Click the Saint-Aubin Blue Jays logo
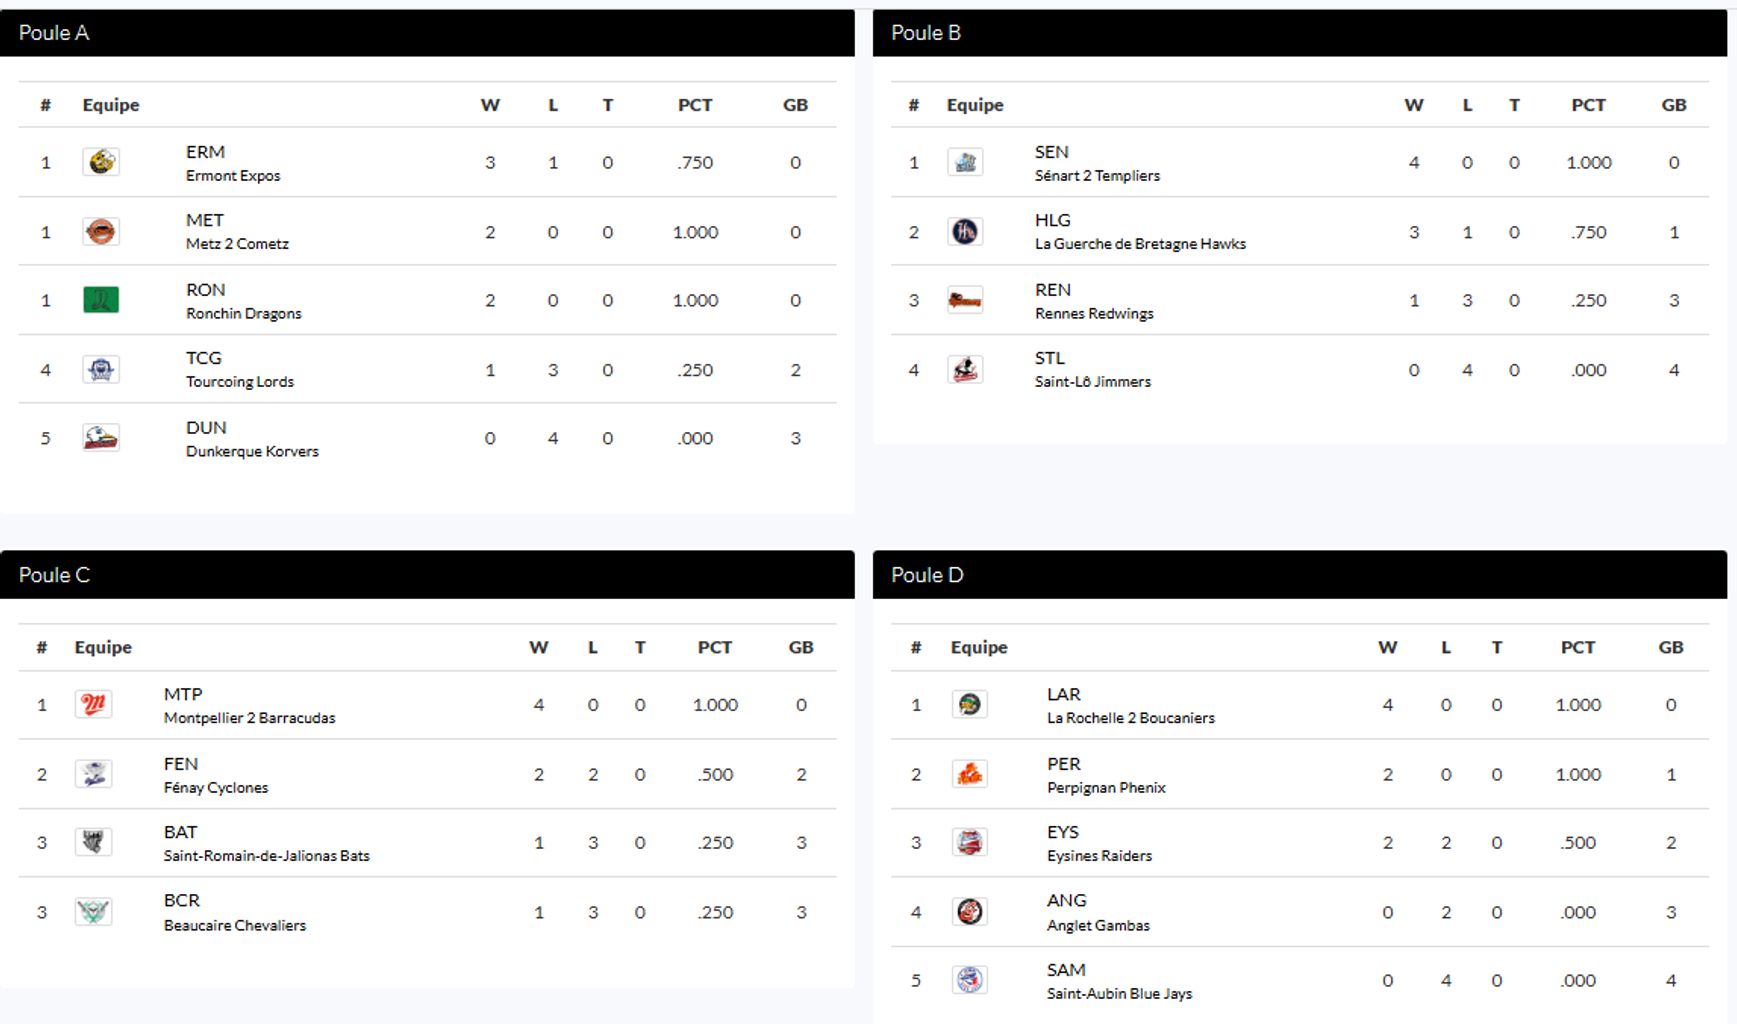The image size is (1737, 1024). click(x=969, y=980)
